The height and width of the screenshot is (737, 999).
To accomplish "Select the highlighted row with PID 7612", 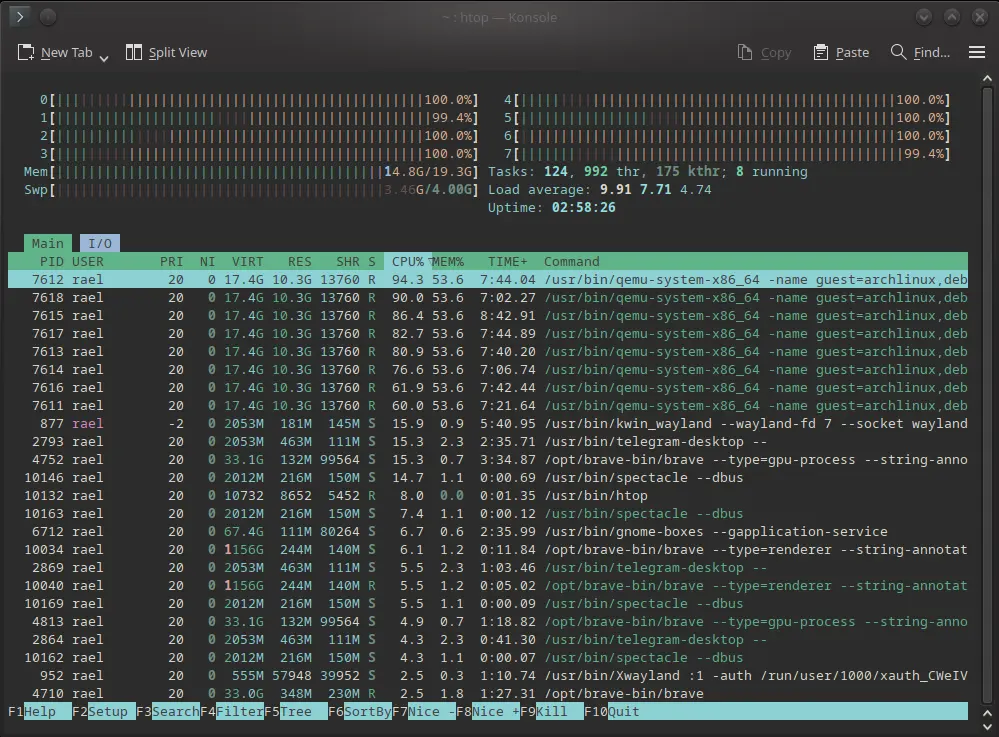I will [x=488, y=279].
